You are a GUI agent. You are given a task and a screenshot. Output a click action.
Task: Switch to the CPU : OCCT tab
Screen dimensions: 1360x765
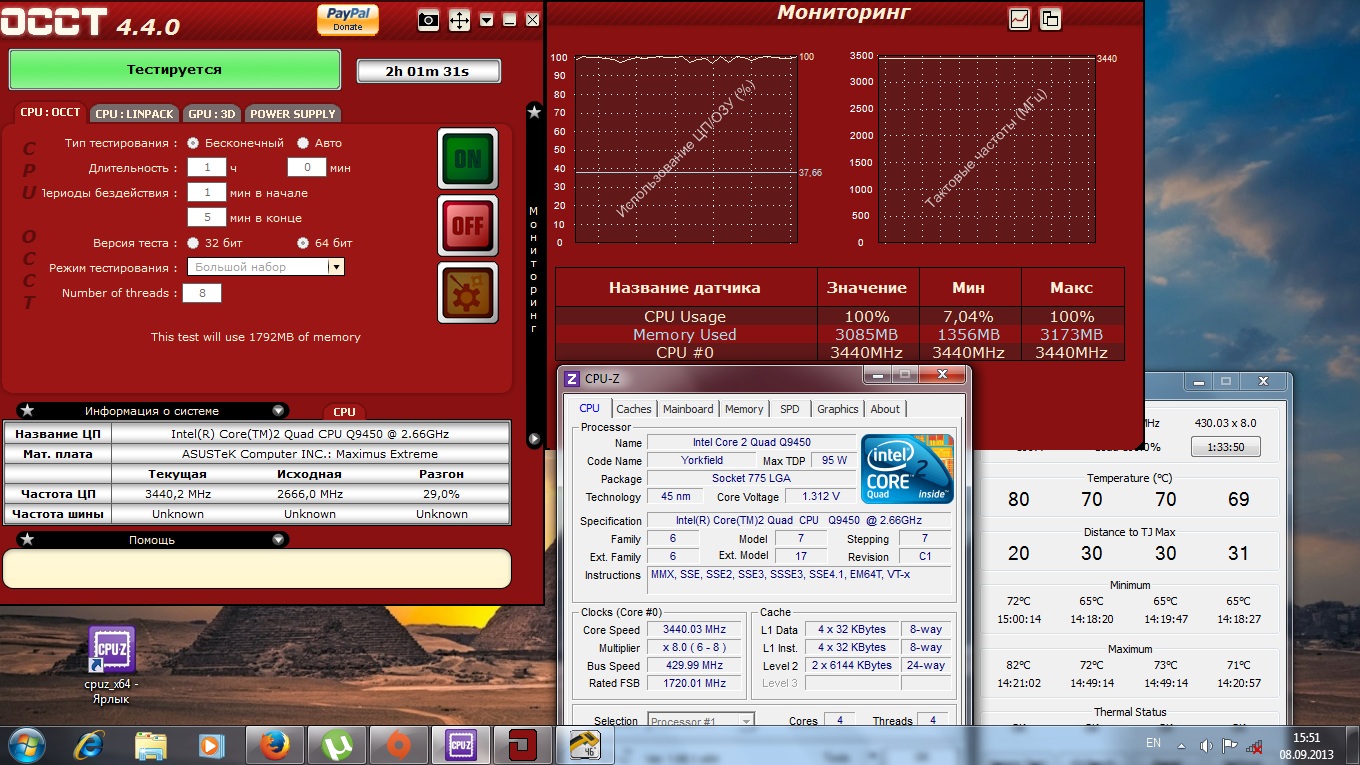click(50, 112)
